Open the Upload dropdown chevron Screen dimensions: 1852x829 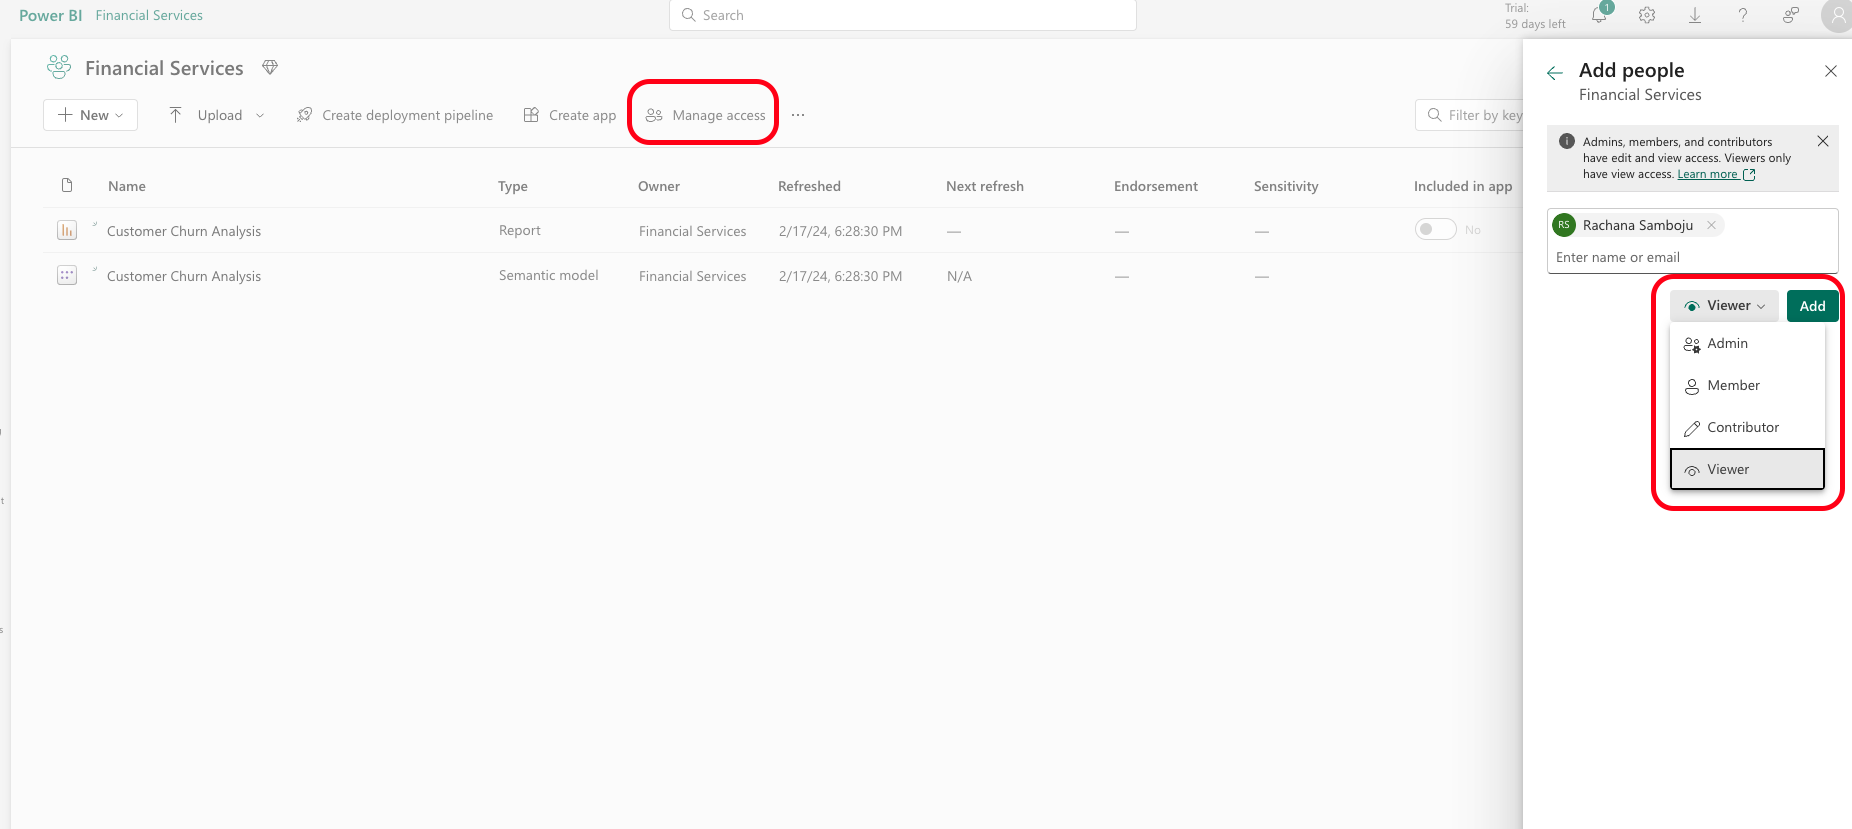click(x=260, y=115)
